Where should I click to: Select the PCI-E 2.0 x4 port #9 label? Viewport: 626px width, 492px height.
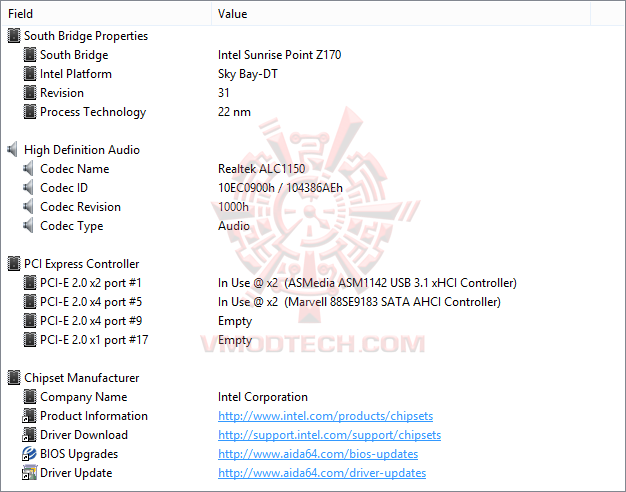pyautogui.click(x=91, y=321)
